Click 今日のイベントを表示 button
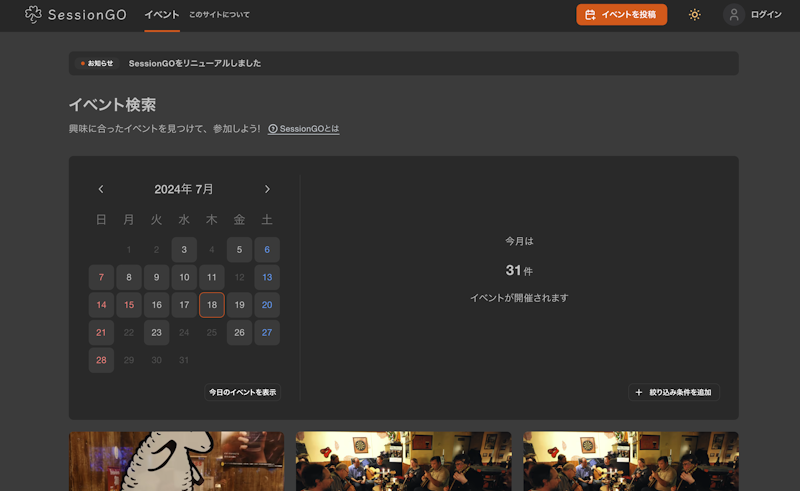 pos(242,392)
